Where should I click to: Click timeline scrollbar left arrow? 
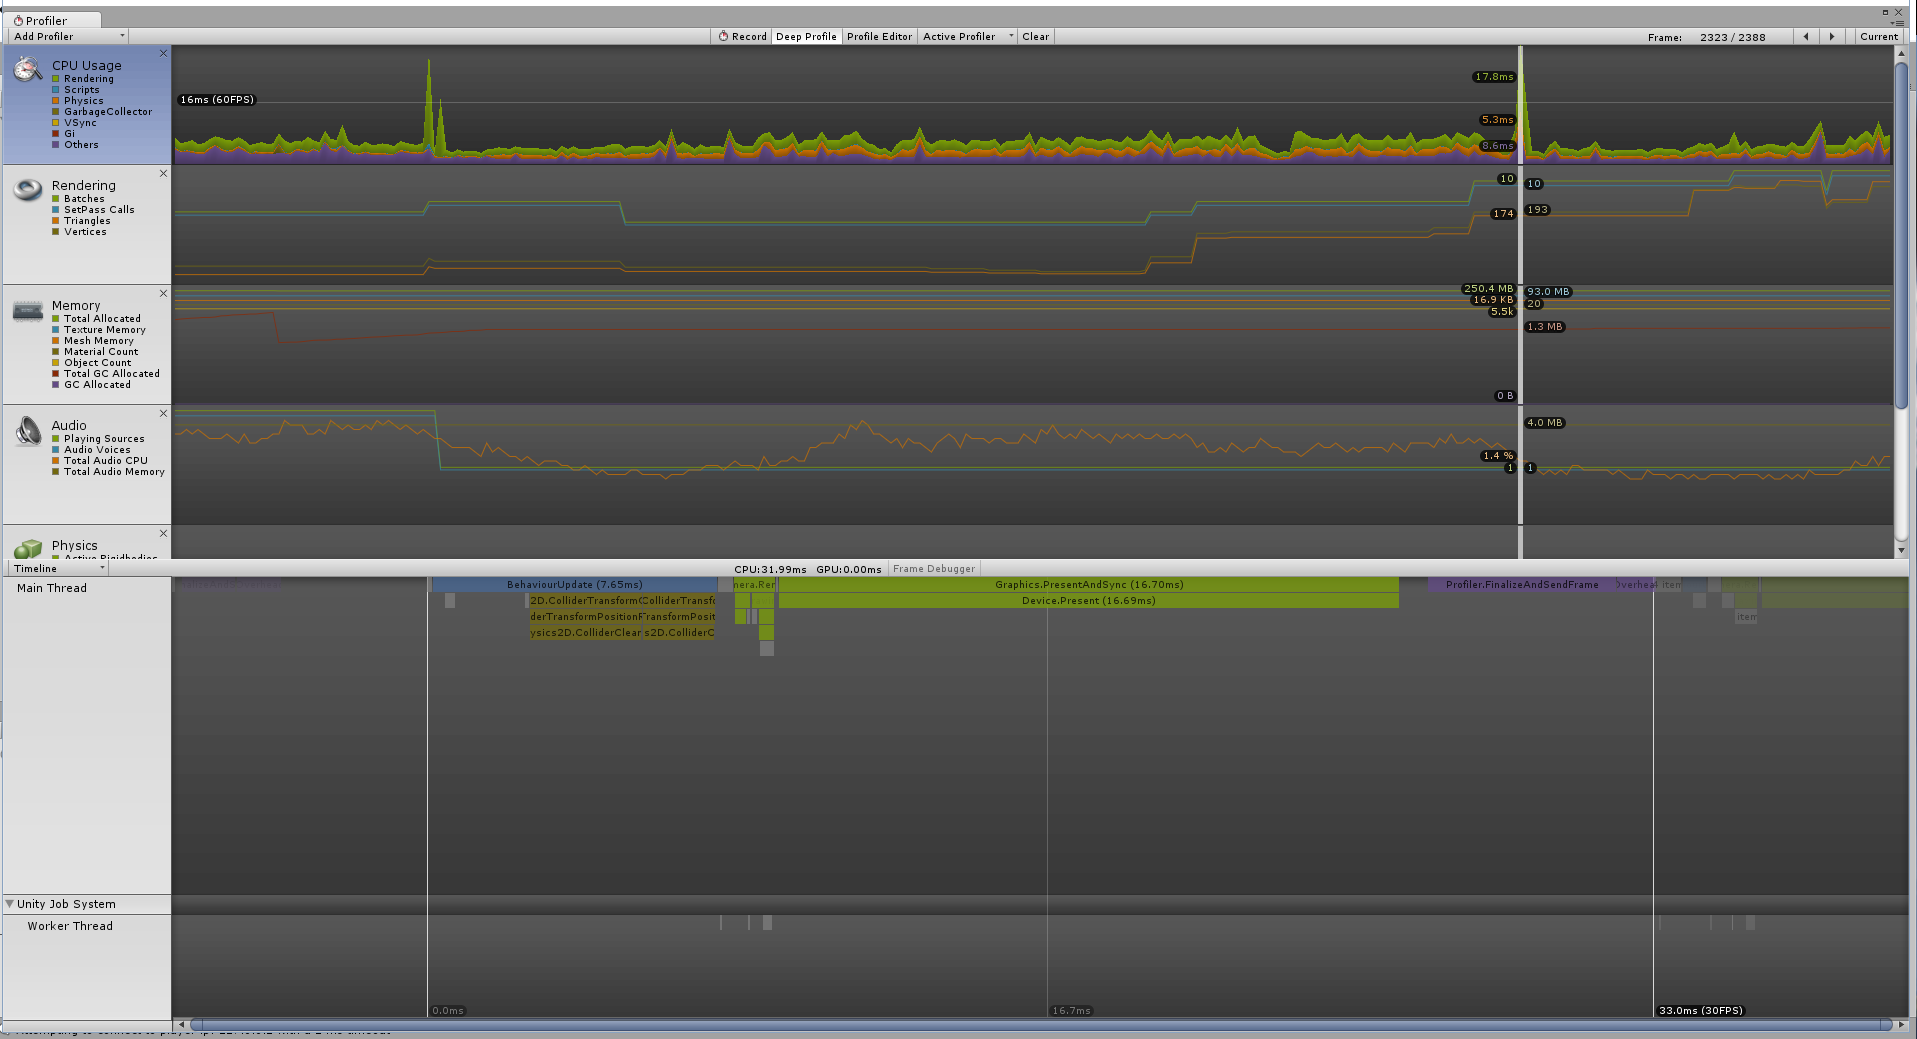pyautogui.click(x=181, y=1024)
